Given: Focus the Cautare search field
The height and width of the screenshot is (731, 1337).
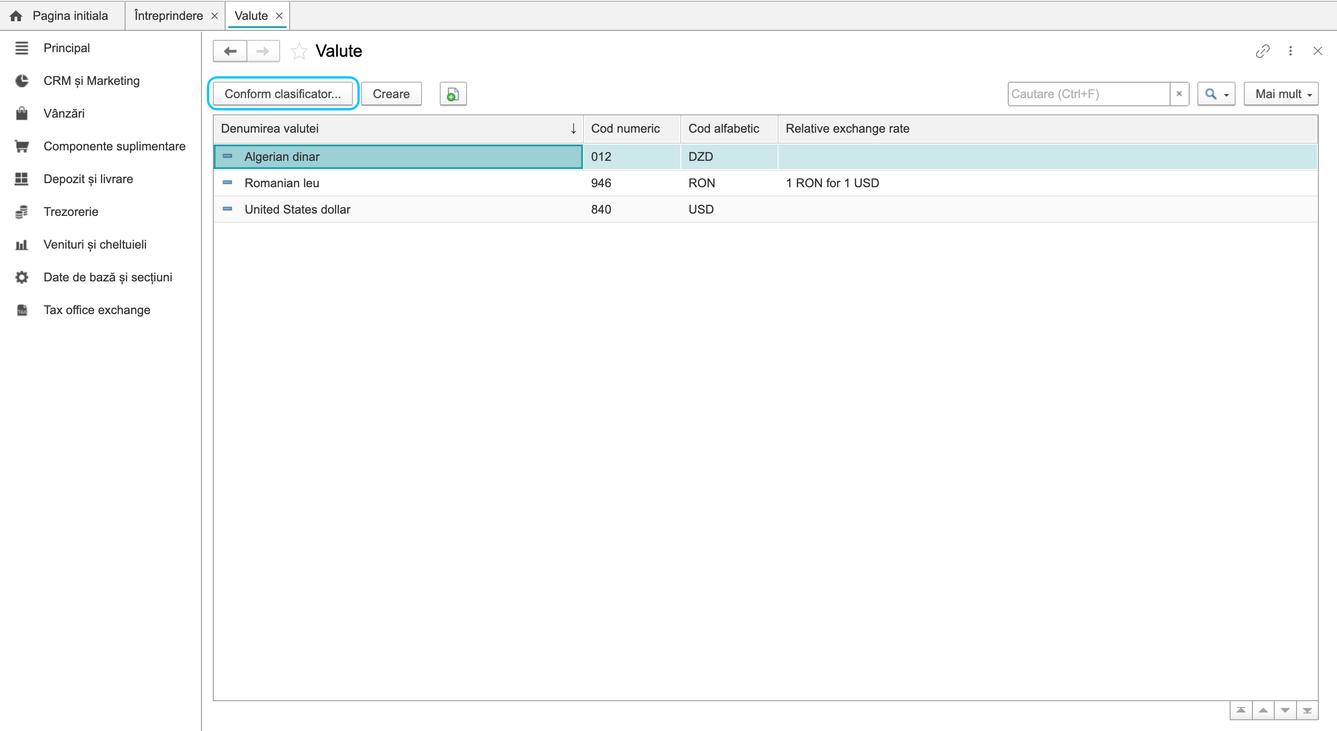Looking at the screenshot, I should [1088, 94].
